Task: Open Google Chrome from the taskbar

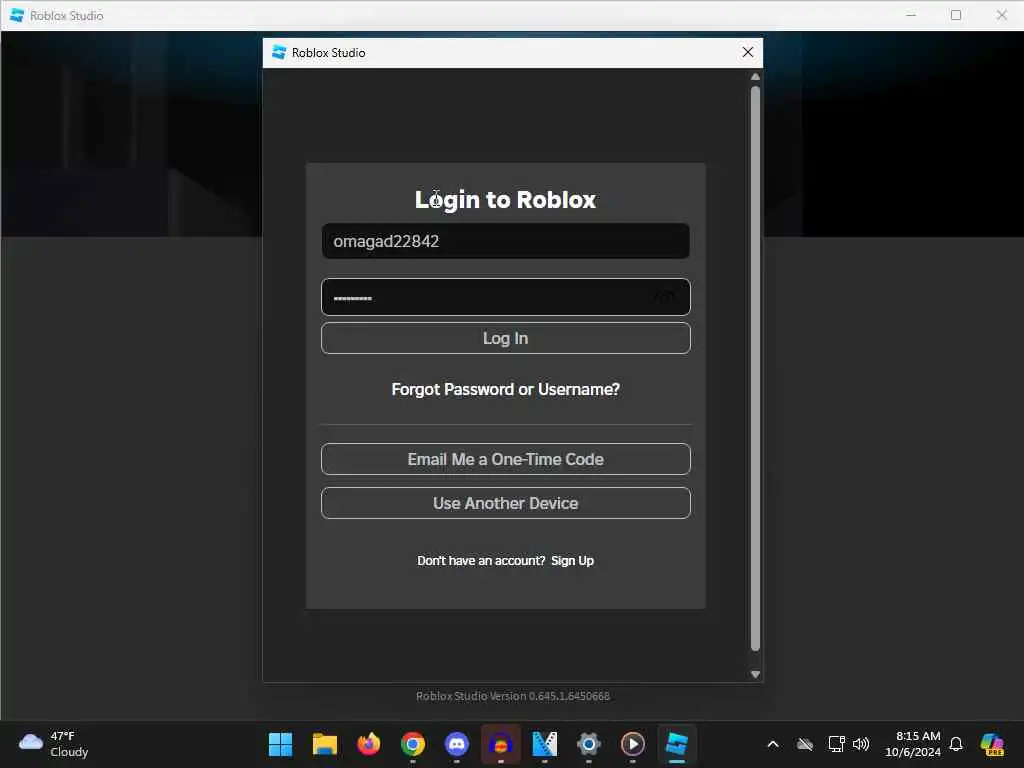Action: [413, 744]
